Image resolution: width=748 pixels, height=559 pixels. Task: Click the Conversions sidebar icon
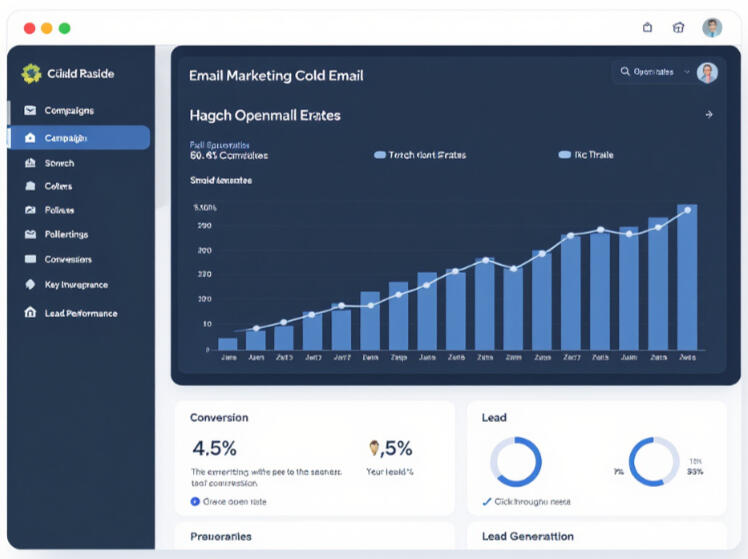pos(30,260)
